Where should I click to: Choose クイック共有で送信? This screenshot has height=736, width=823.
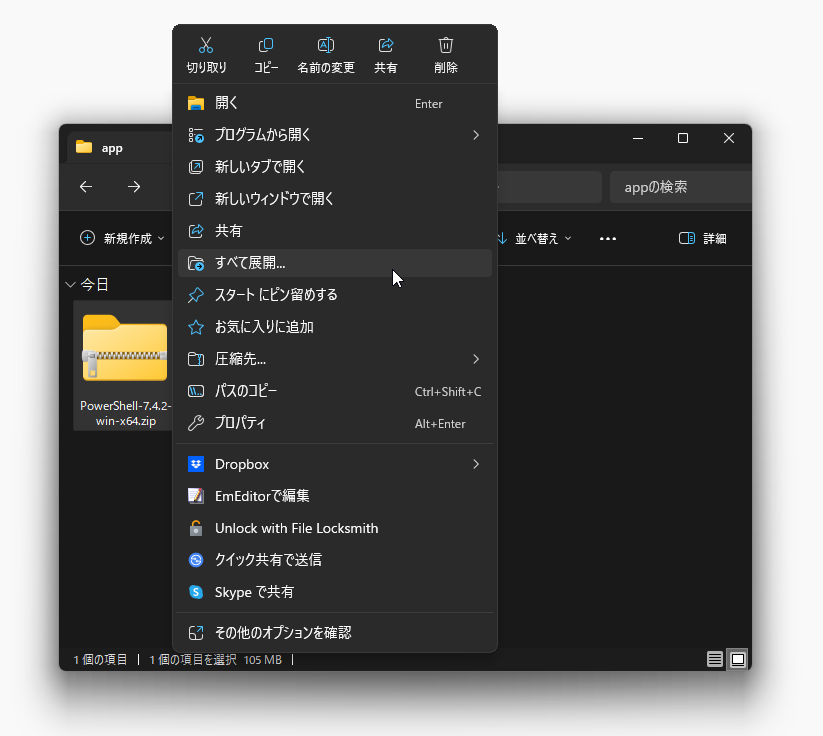[335, 560]
